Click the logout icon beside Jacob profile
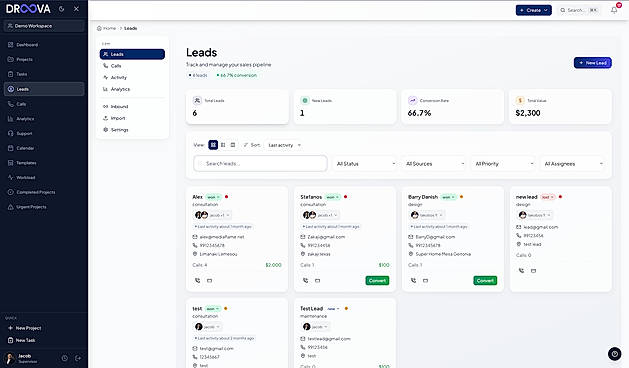Image resolution: width=629 pixels, height=368 pixels. pyautogui.click(x=78, y=358)
